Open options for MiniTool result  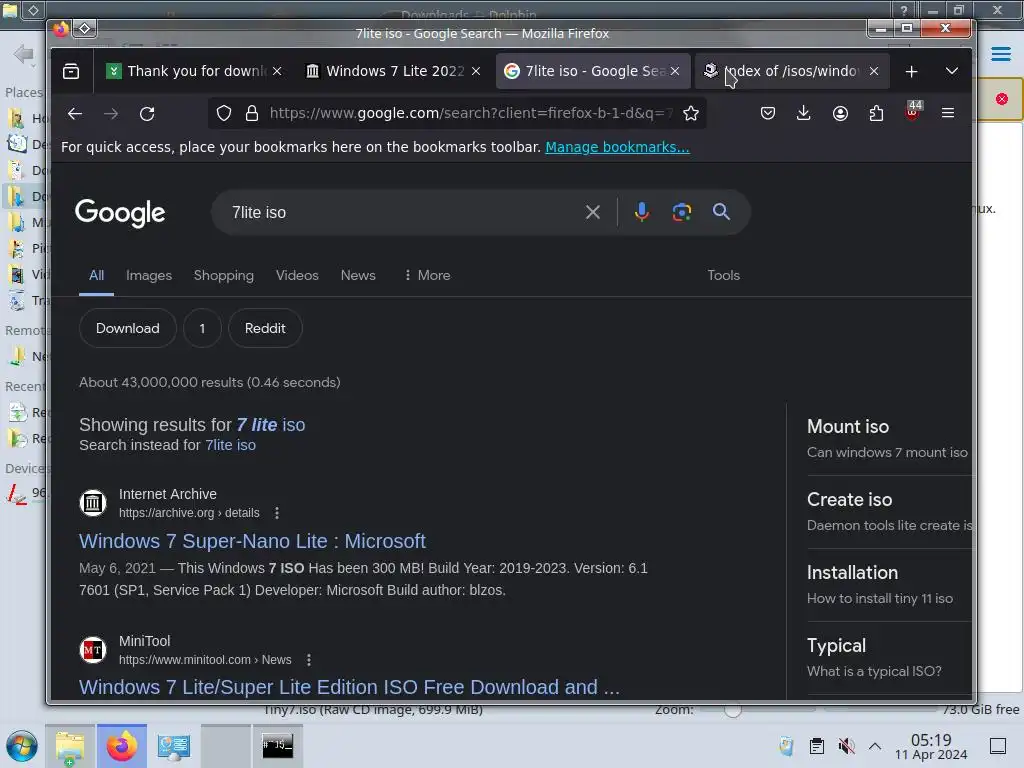coord(309,660)
